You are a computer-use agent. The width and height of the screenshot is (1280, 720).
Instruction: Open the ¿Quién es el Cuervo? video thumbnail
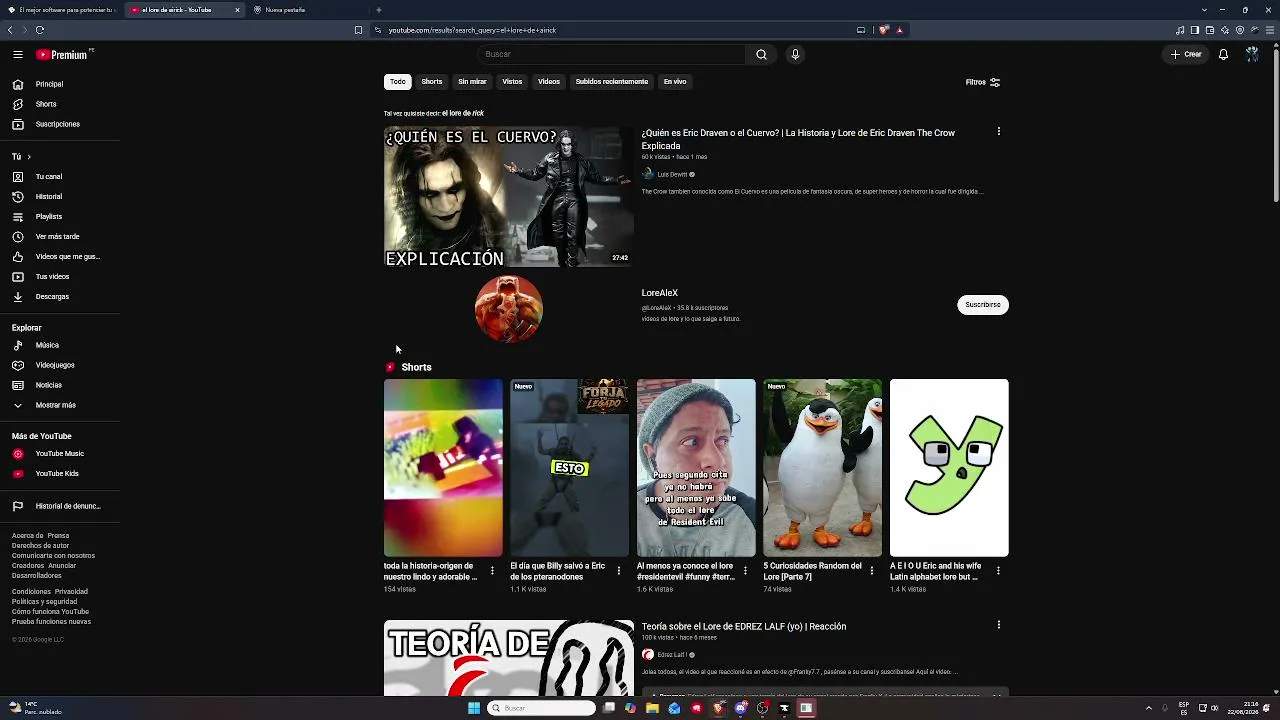pos(509,197)
